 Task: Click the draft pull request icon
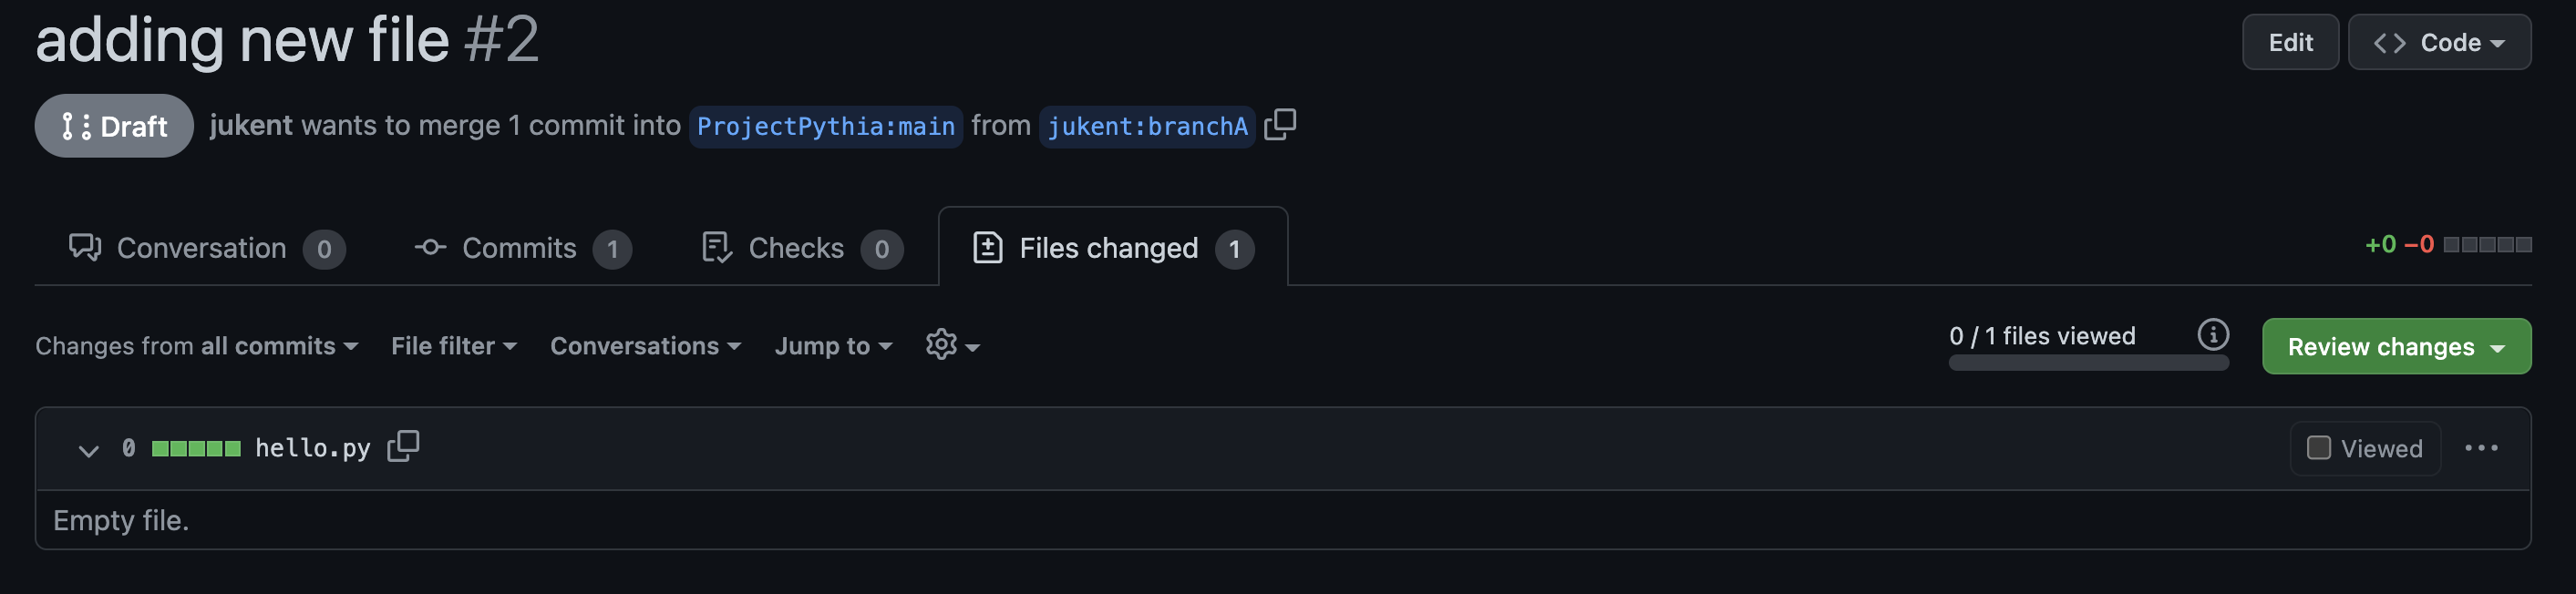[x=76, y=125]
